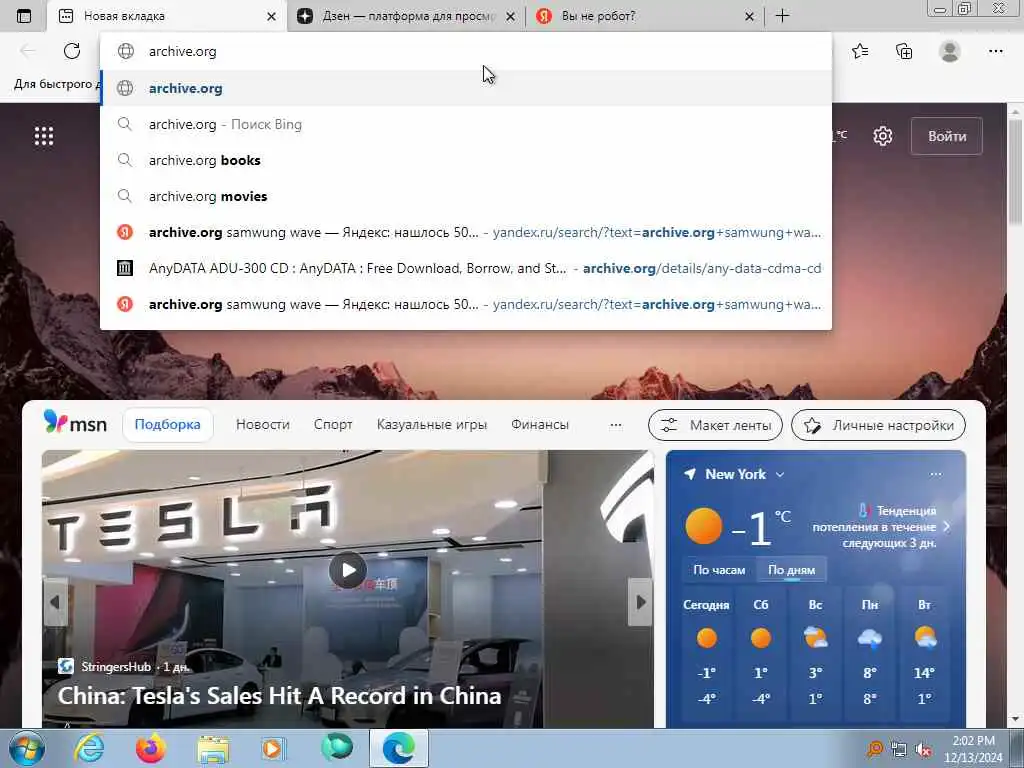Select the Вт forecast day

(924, 651)
